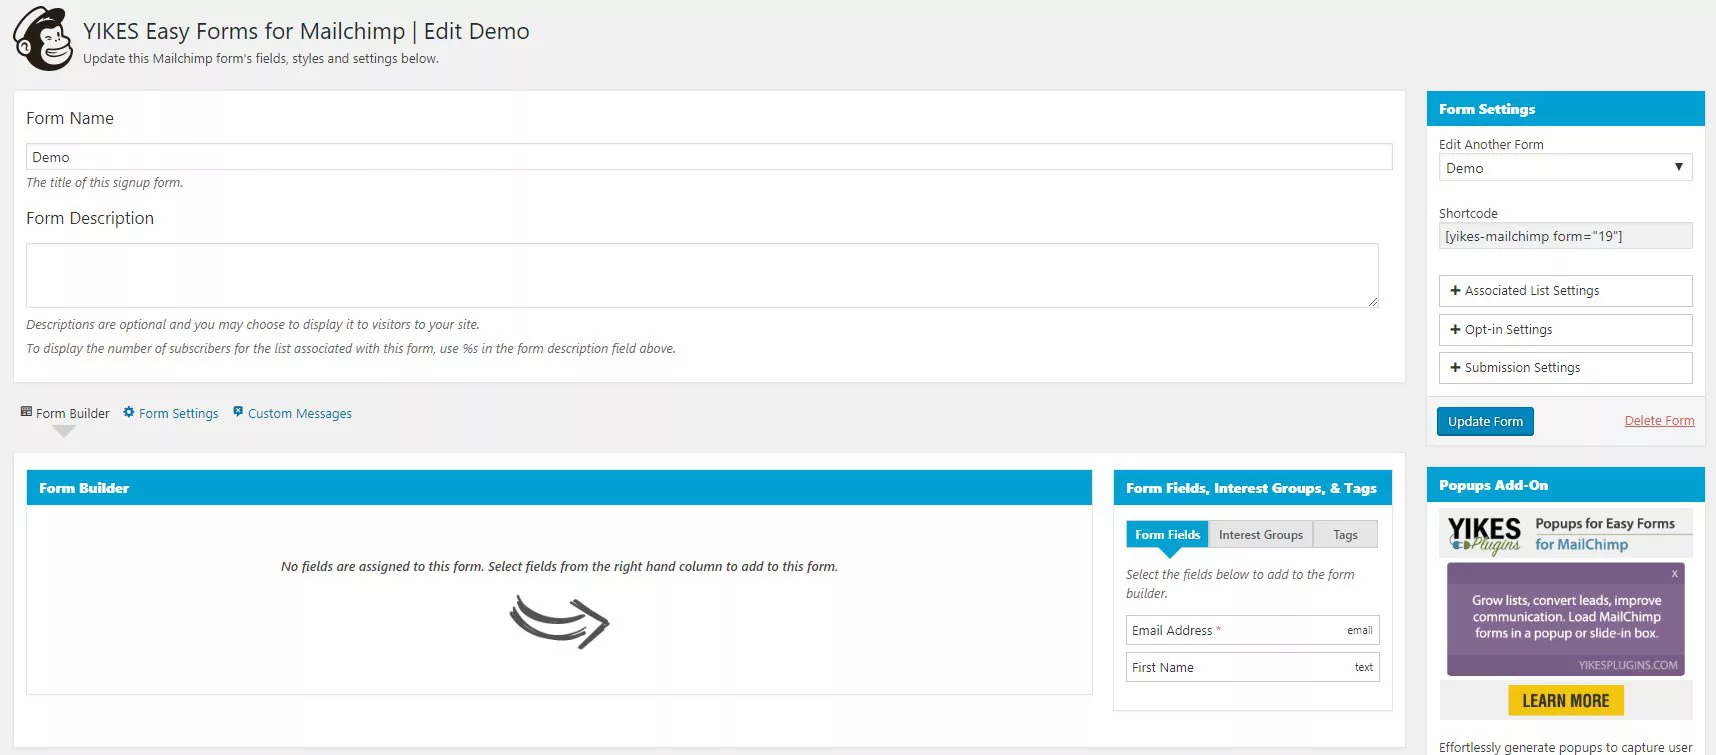Click the Form Builder panel header
Viewport: 1716px width, 755px height.
(x=559, y=488)
